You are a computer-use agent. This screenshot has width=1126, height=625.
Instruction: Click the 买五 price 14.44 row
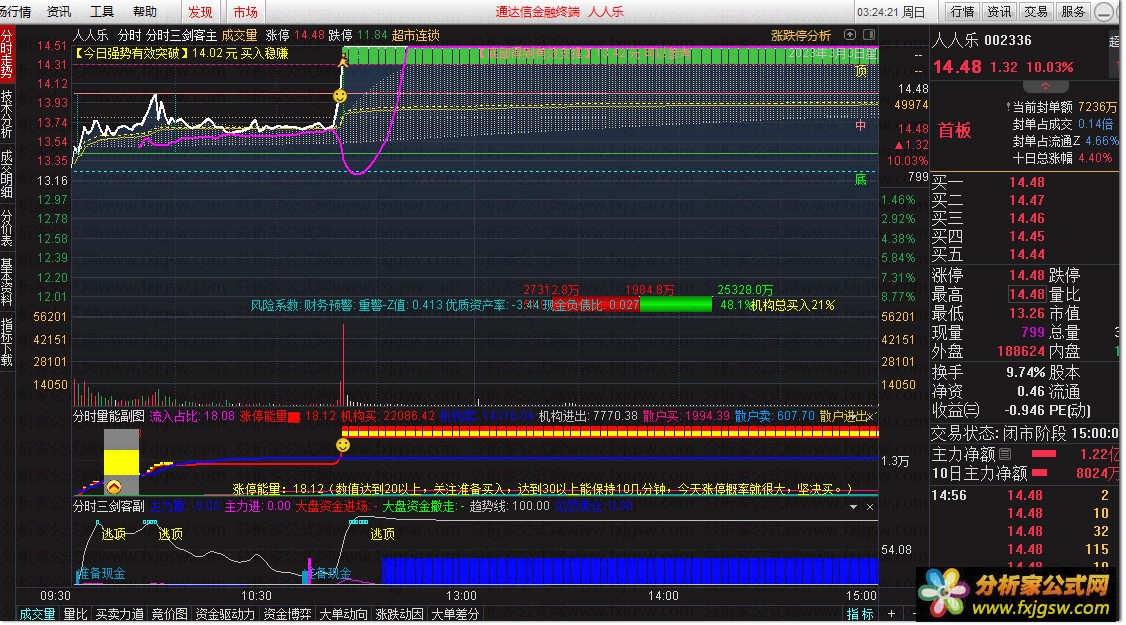(1026, 254)
